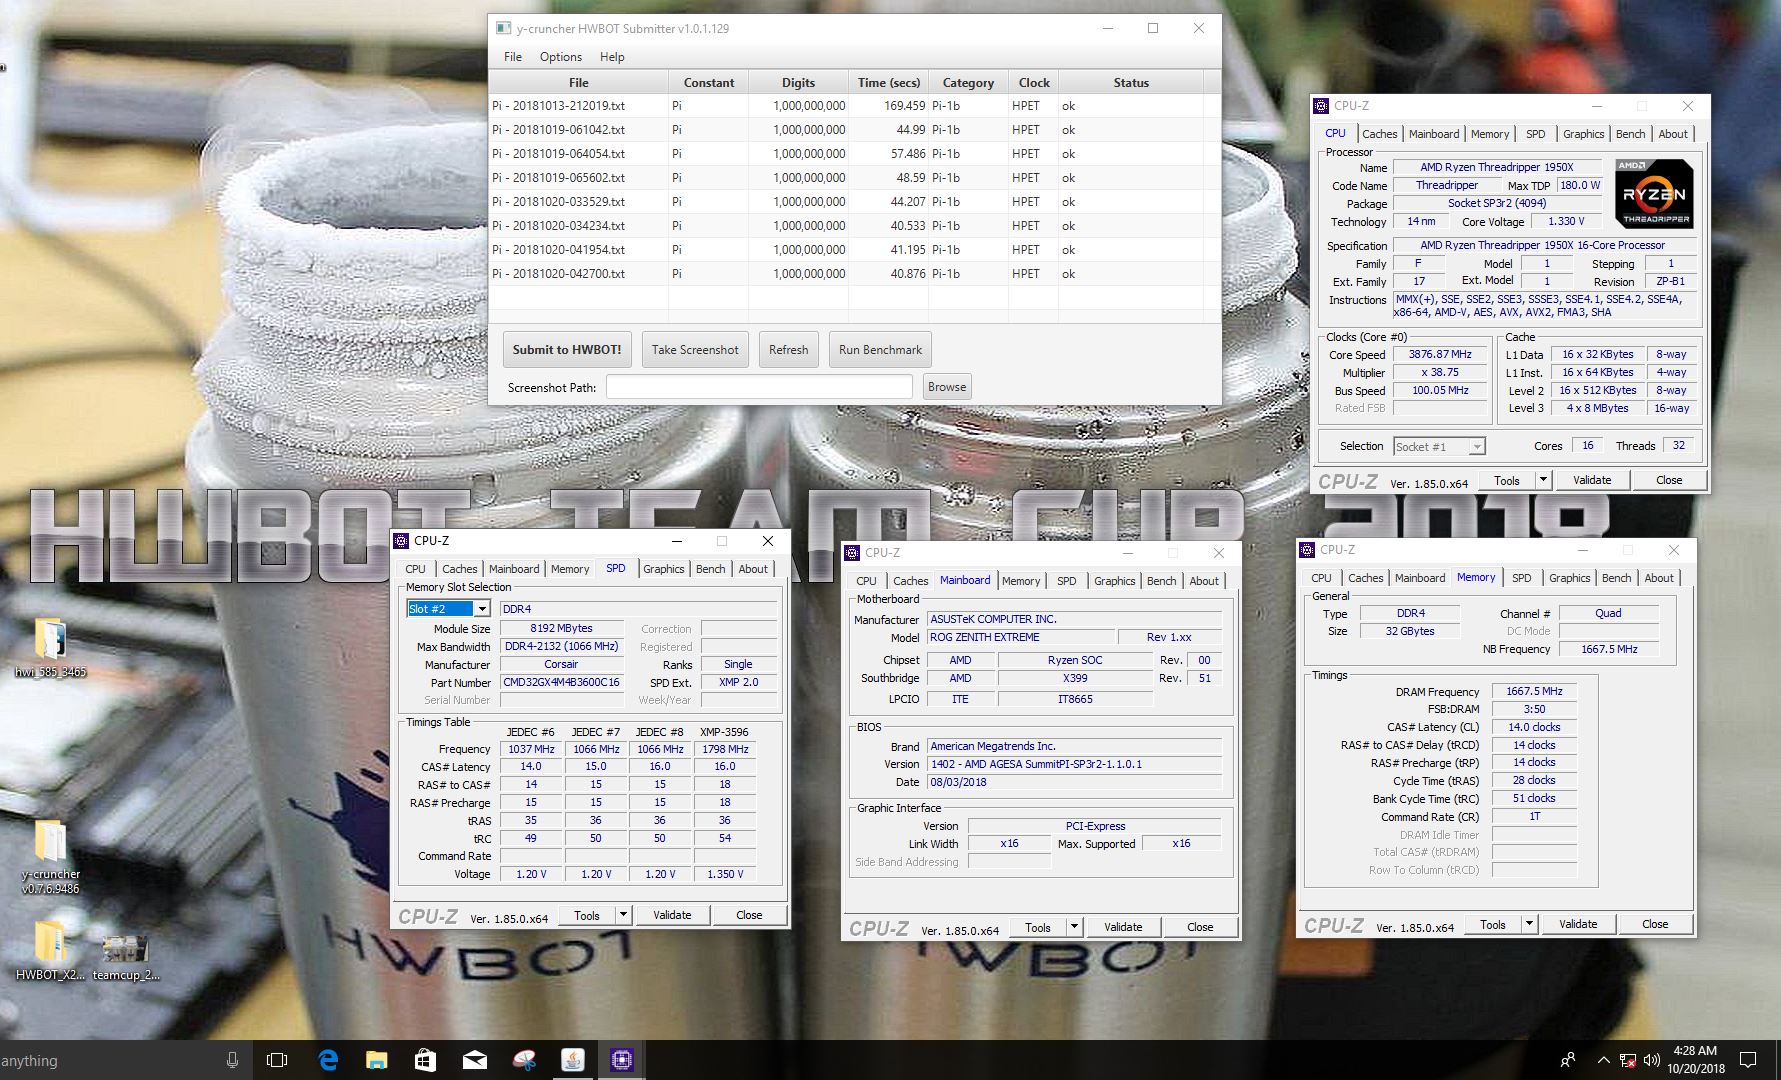This screenshot has width=1781, height=1080.
Task: Show hidden system tray icons
Action: 1603,1060
